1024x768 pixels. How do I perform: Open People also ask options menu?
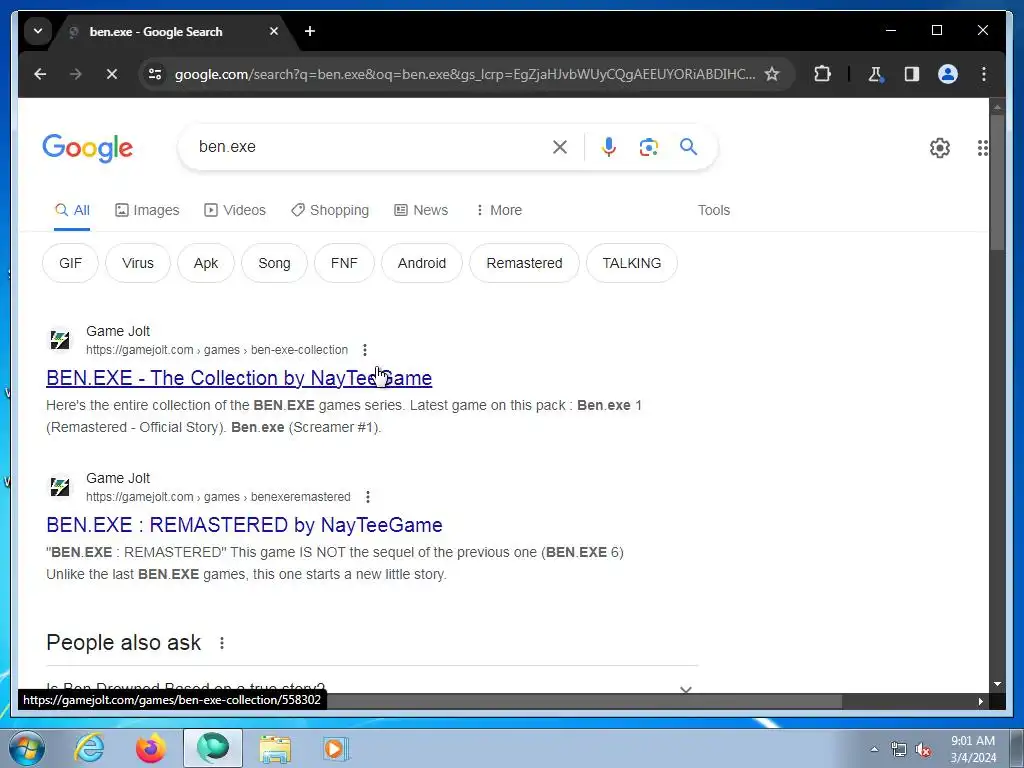(222, 643)
